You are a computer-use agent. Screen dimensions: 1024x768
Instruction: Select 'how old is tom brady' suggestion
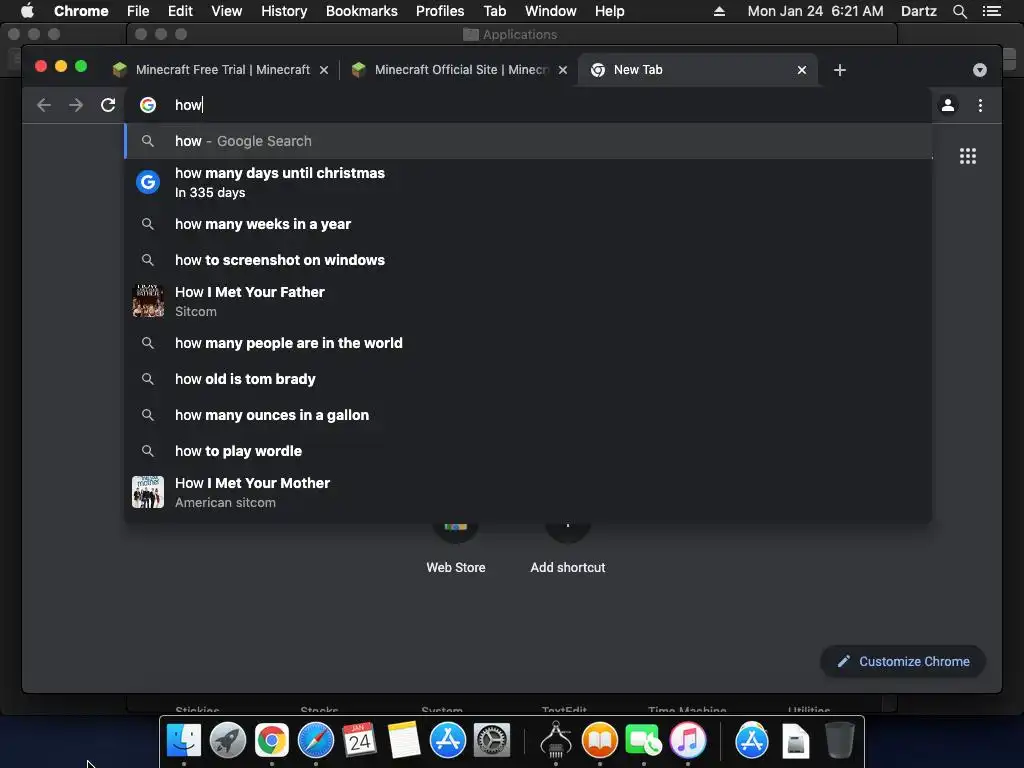point(528,379)
